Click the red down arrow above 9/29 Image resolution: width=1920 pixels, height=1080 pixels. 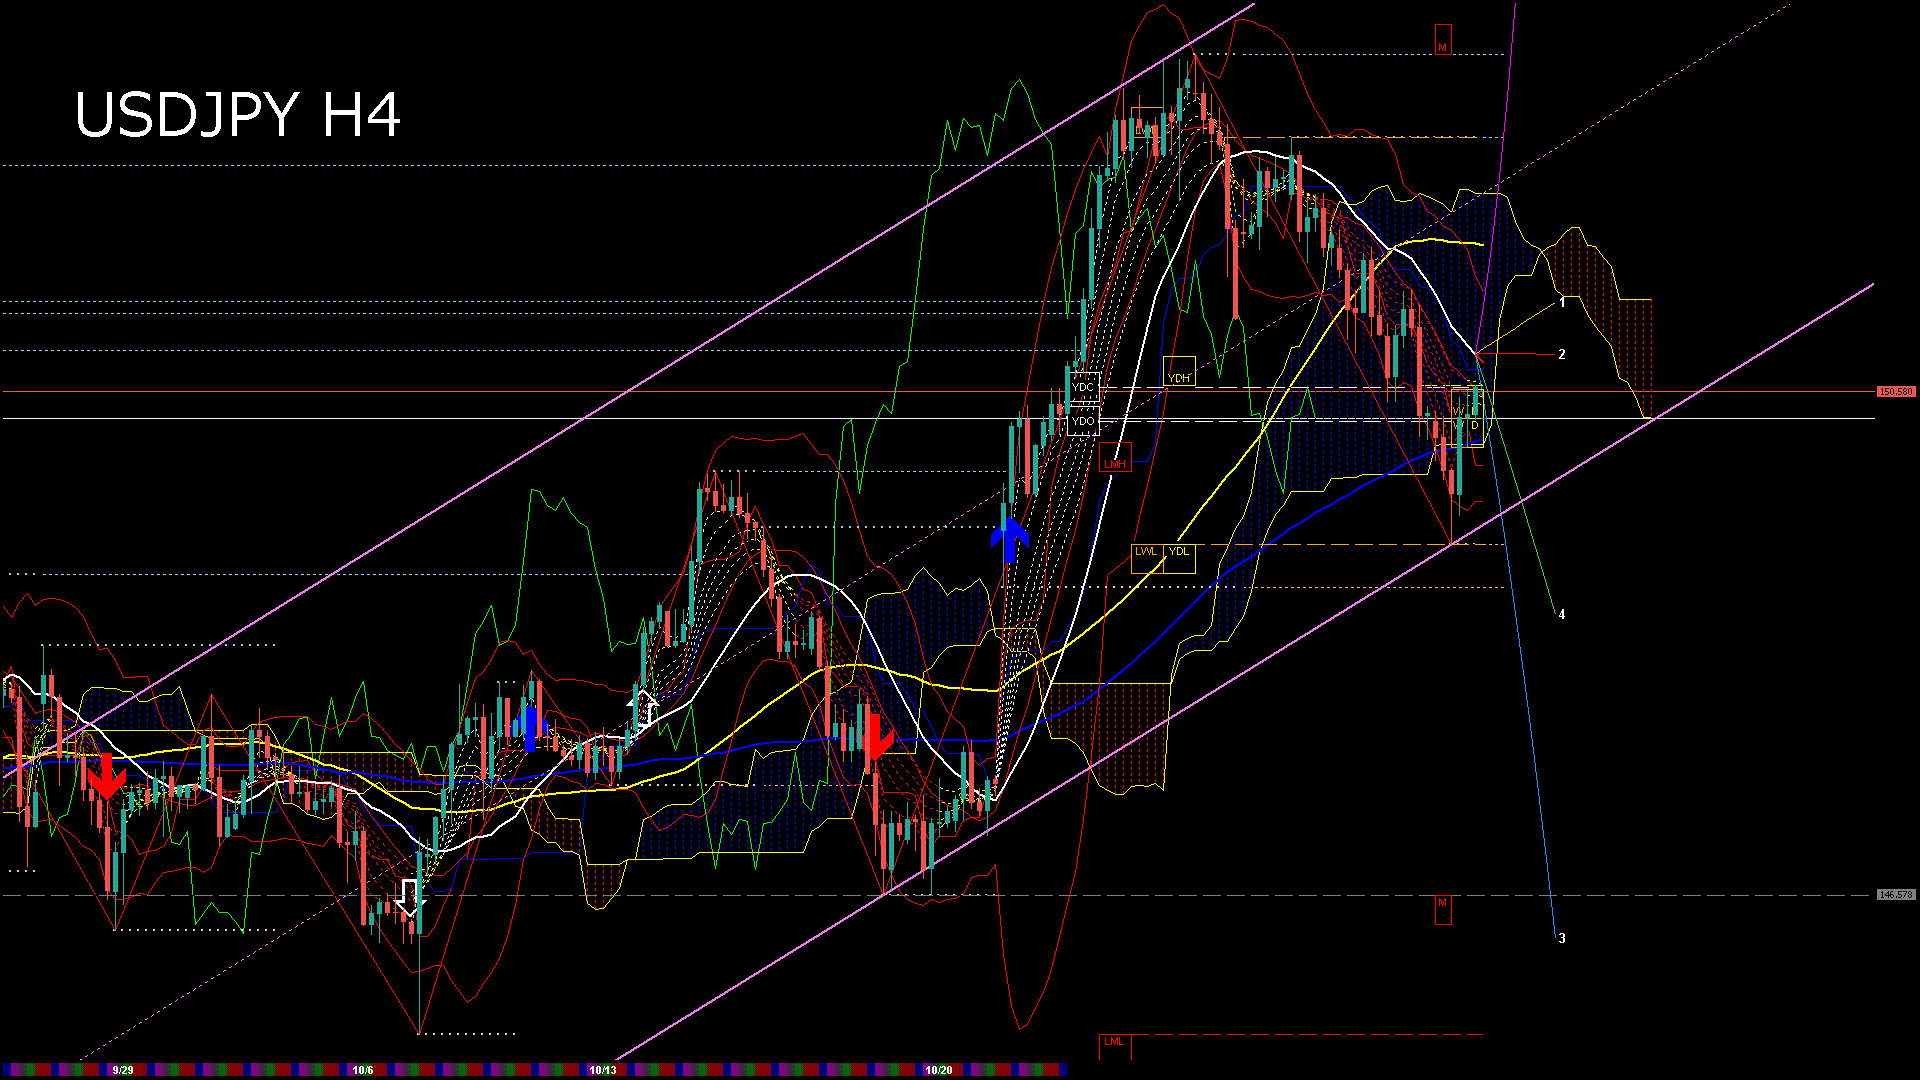click(x=106, y=777)
